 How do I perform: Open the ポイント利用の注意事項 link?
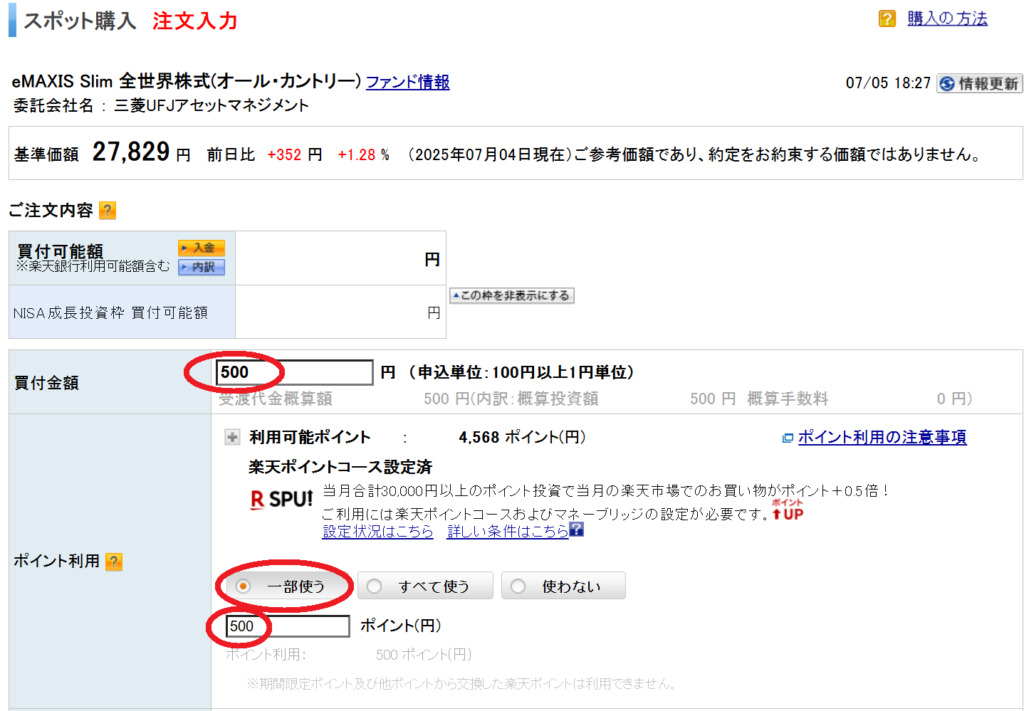(882, 437)
